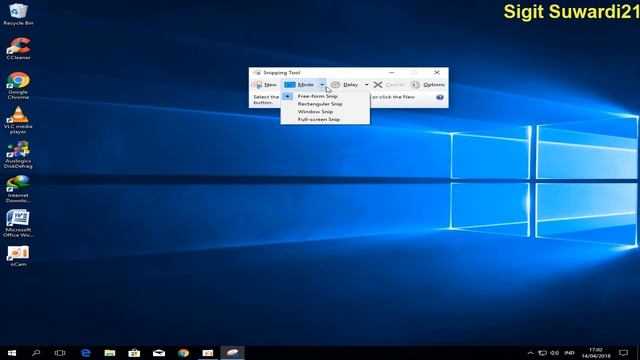Click the Delay button

click(345, 84)
